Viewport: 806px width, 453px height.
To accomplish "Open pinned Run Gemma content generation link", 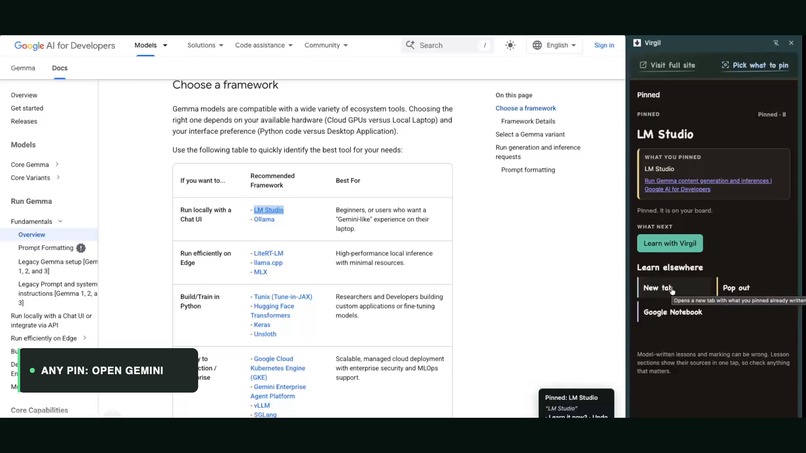I will tap(708, 185).
